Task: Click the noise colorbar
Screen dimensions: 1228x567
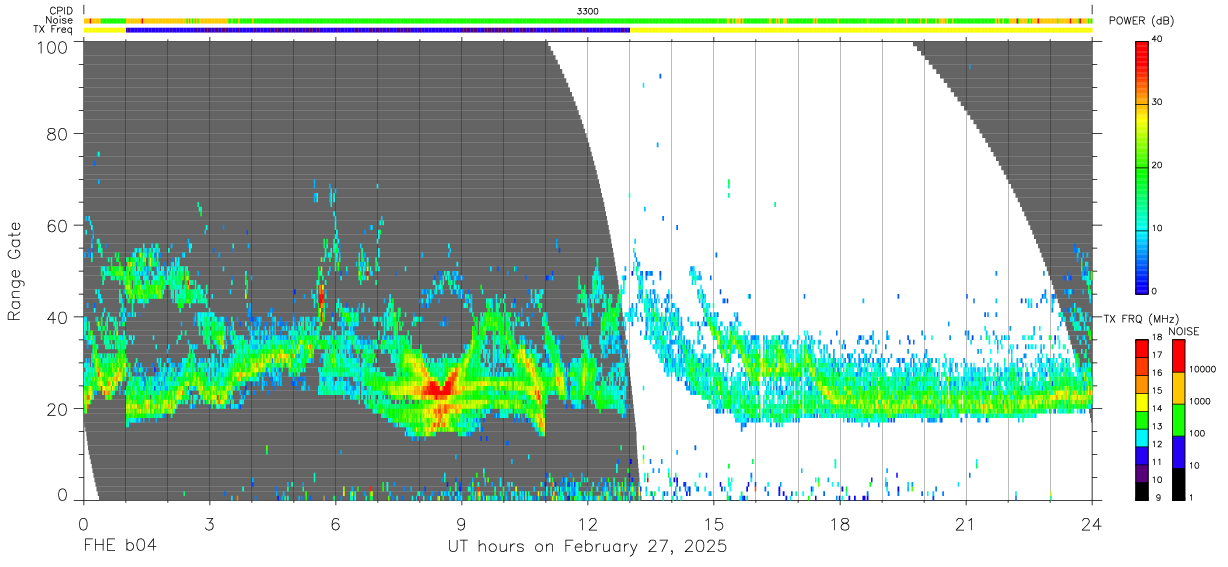Action: [x=1178, y=419]
